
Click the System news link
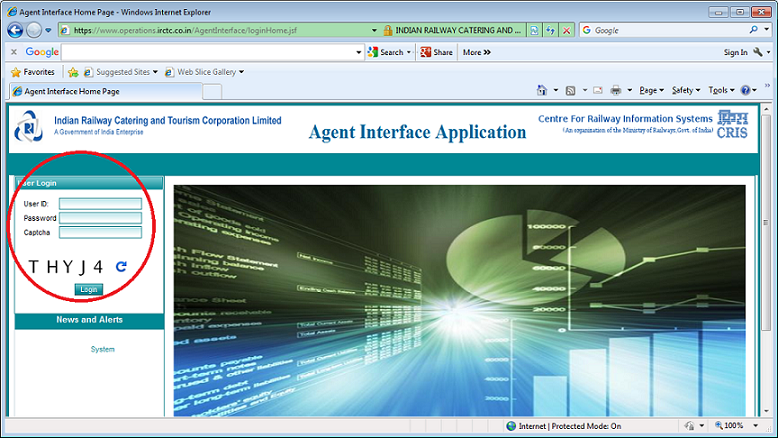point(103,349)
